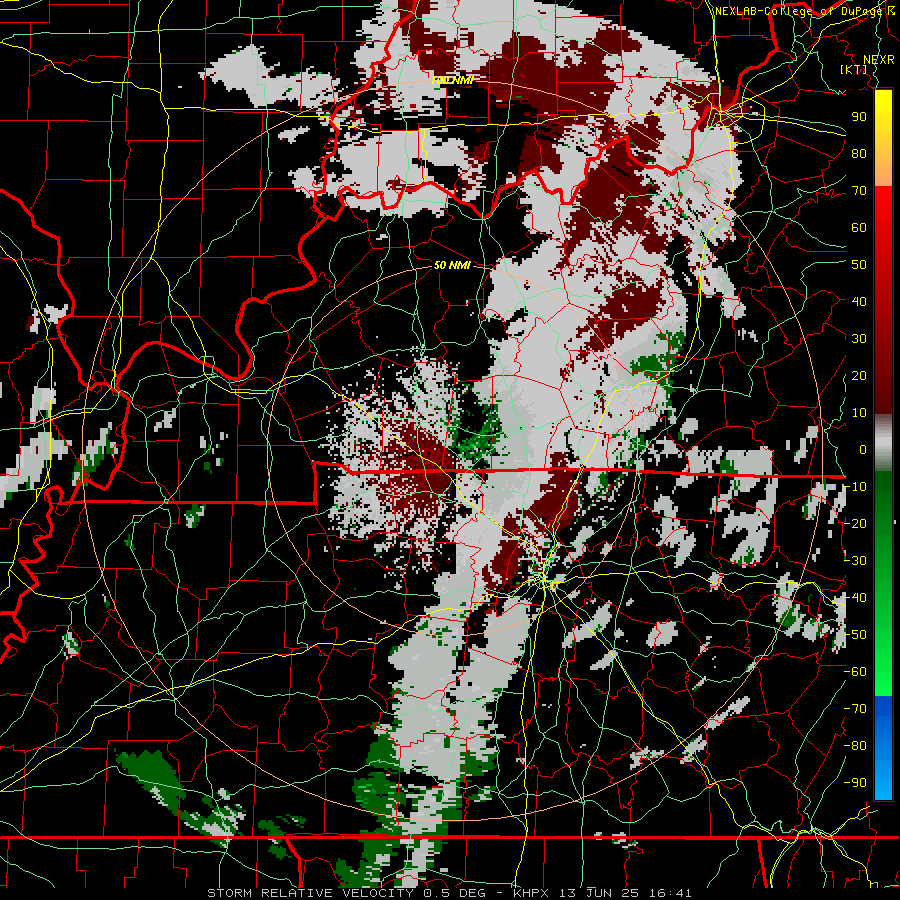The width and height of the screenshot is (900, 900).
Task: Click the -80 value on the legend
Action: 855,746
